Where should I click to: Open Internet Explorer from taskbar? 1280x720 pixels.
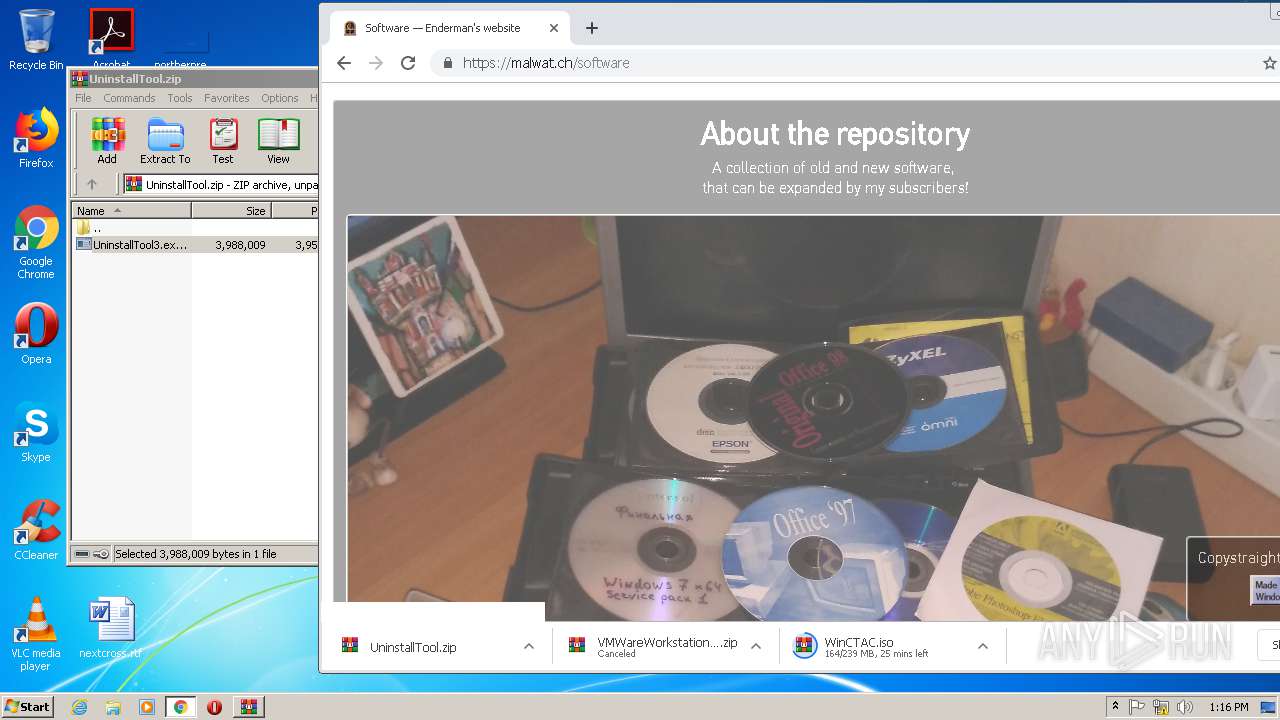79,707
